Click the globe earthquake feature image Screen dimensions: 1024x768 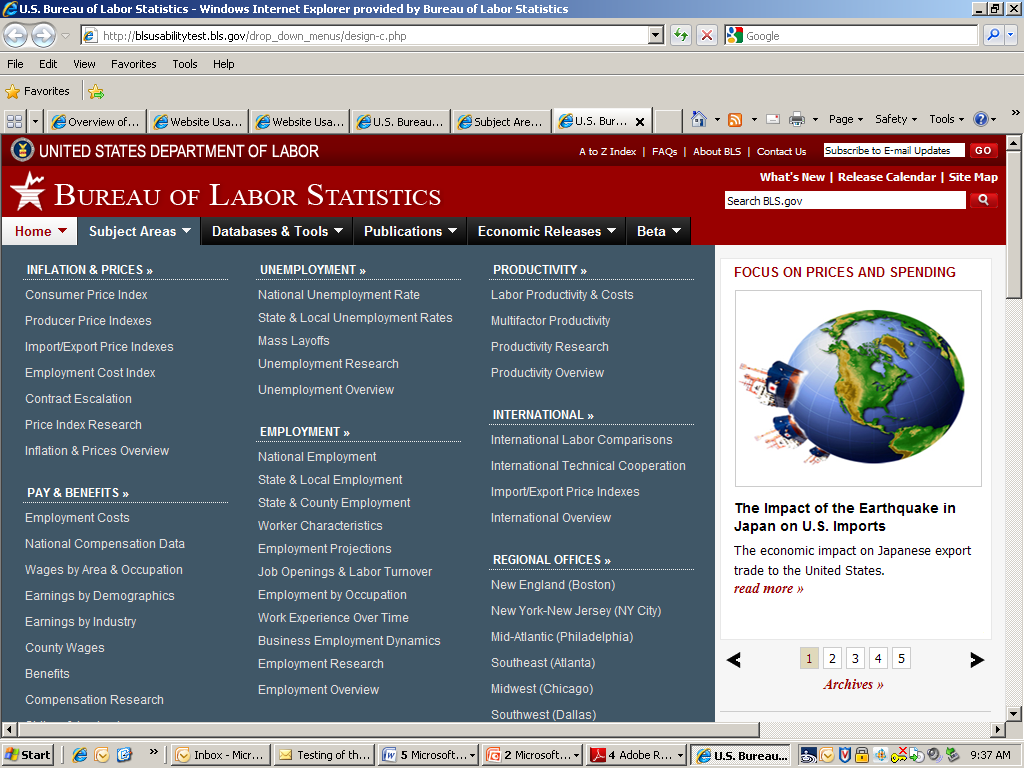click(x=857, y=388)
